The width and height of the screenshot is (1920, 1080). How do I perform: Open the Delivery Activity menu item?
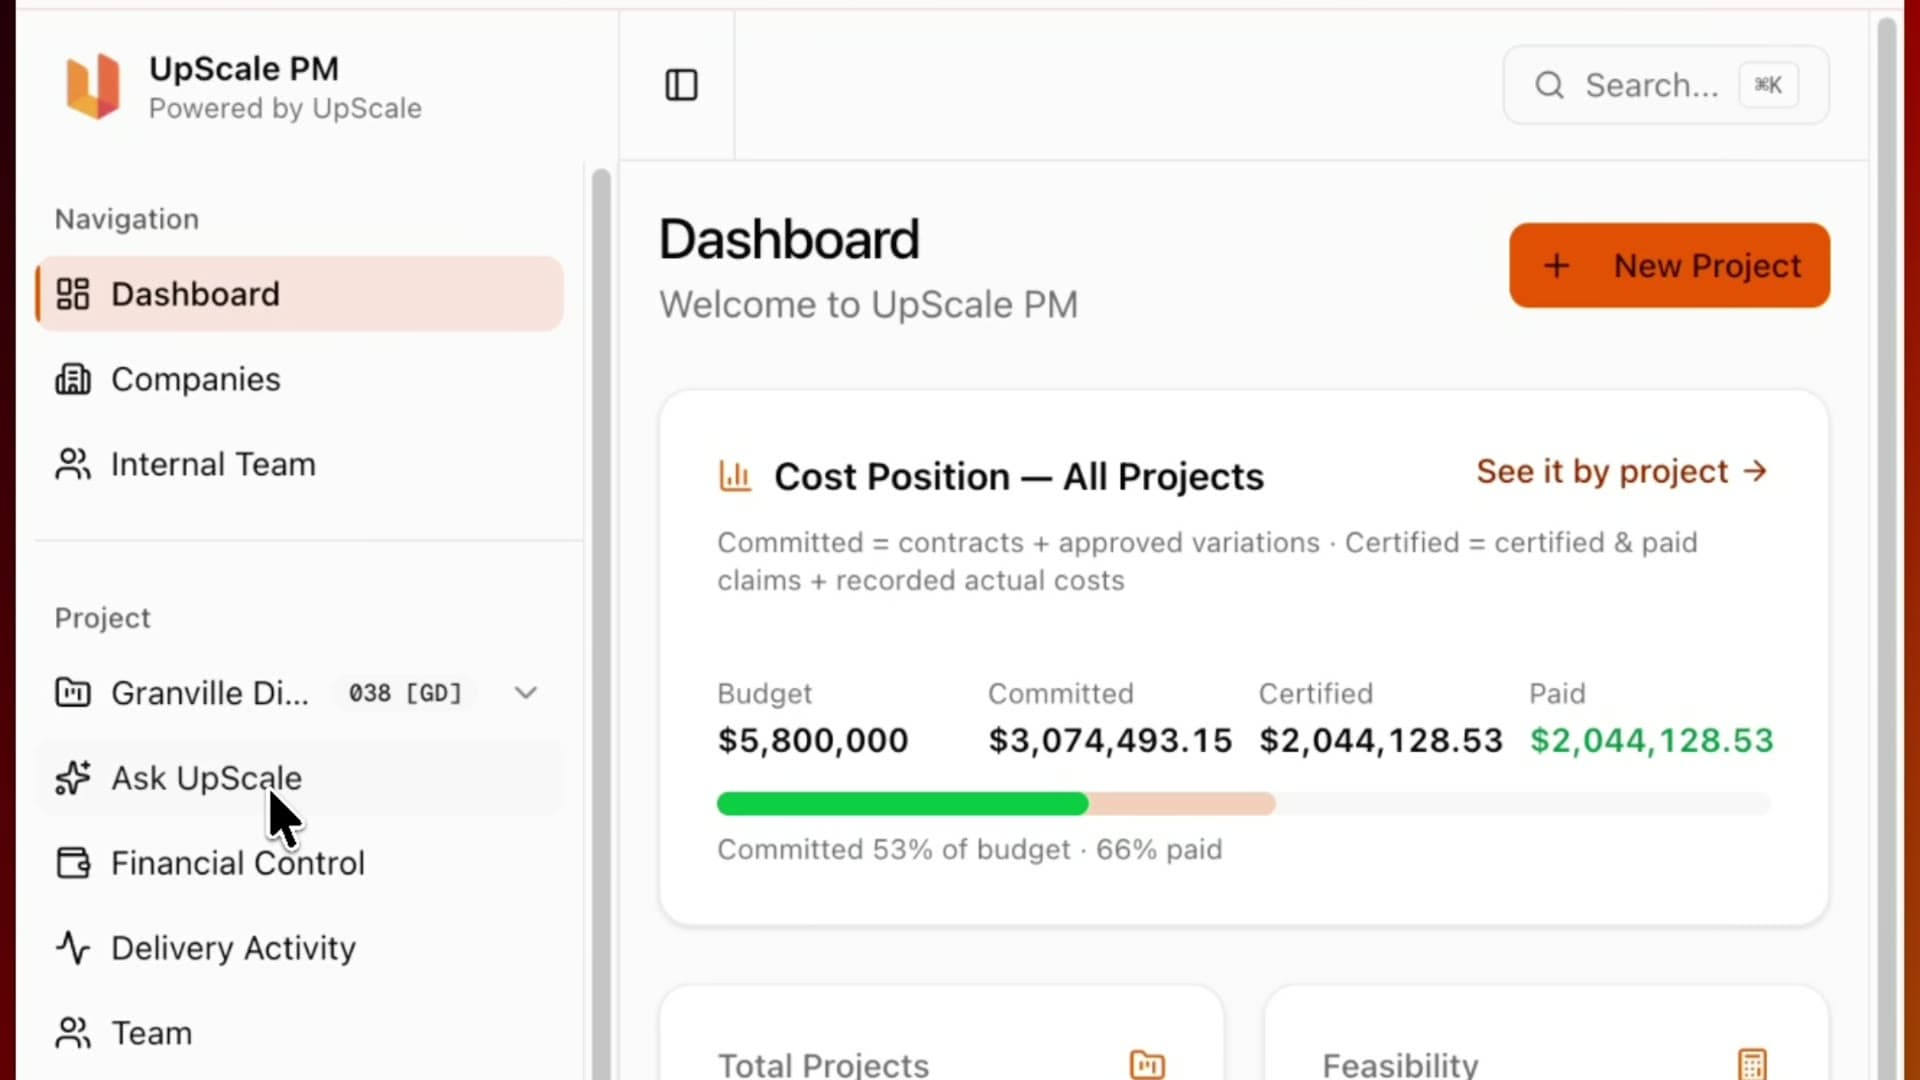point(300,948)
